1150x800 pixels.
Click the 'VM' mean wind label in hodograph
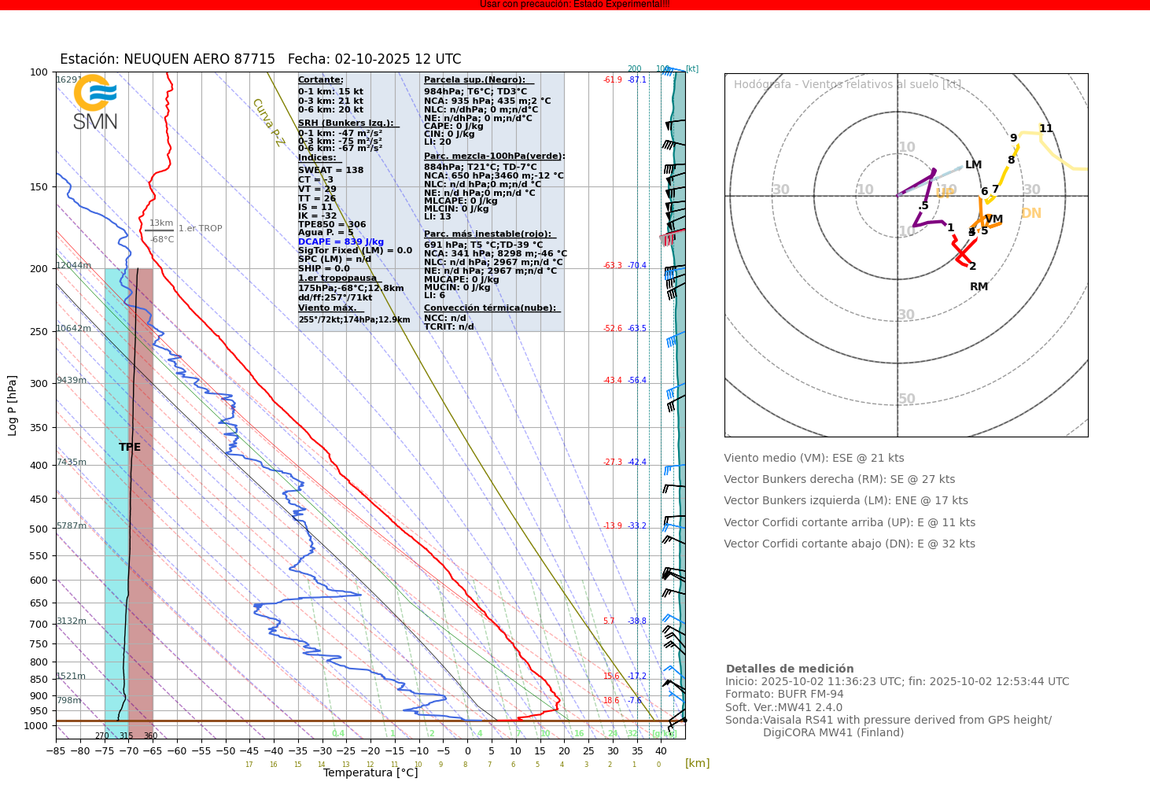click(x=994, y=219)
